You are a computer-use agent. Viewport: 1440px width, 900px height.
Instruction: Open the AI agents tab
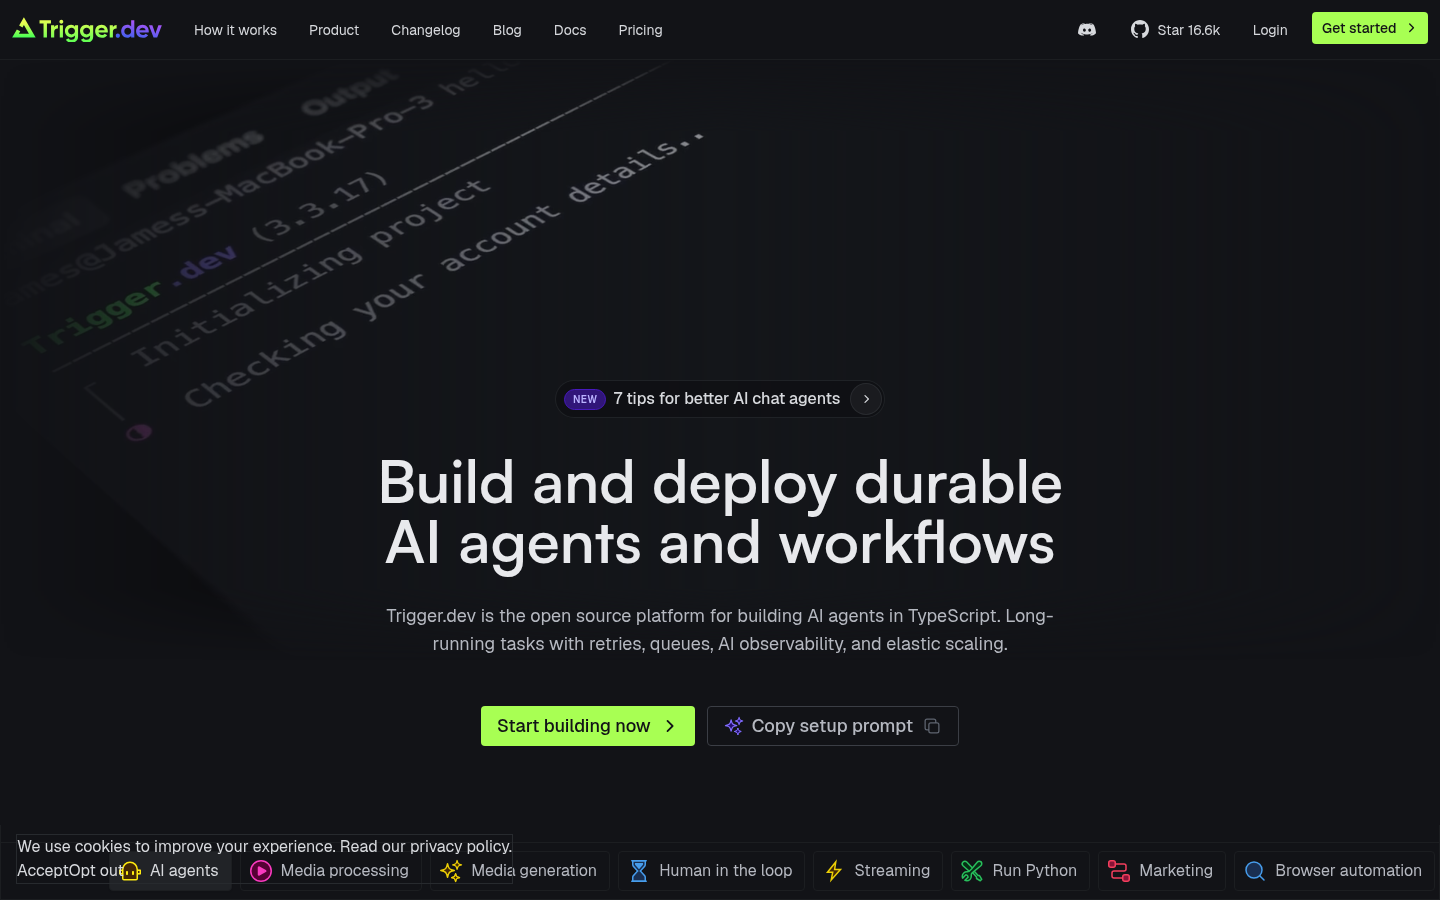click(x=170, y=871)
